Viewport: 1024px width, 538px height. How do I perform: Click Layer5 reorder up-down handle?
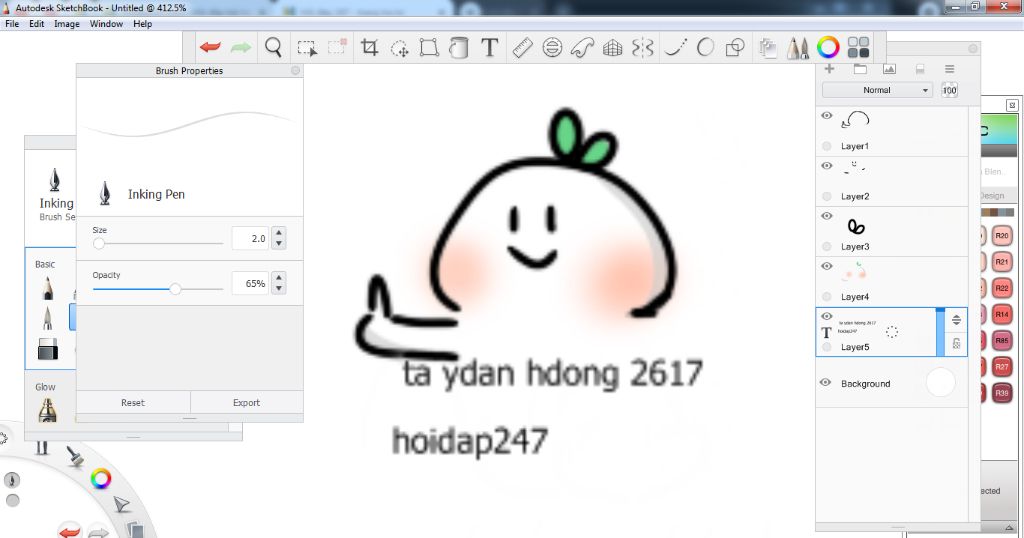pyautogui.click(x=956, y=319)
